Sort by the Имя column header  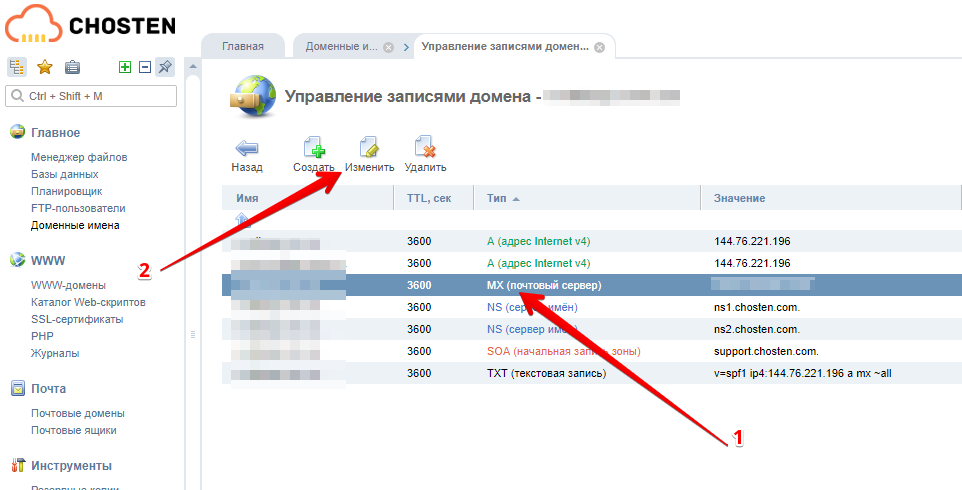(x=307, y=198)
